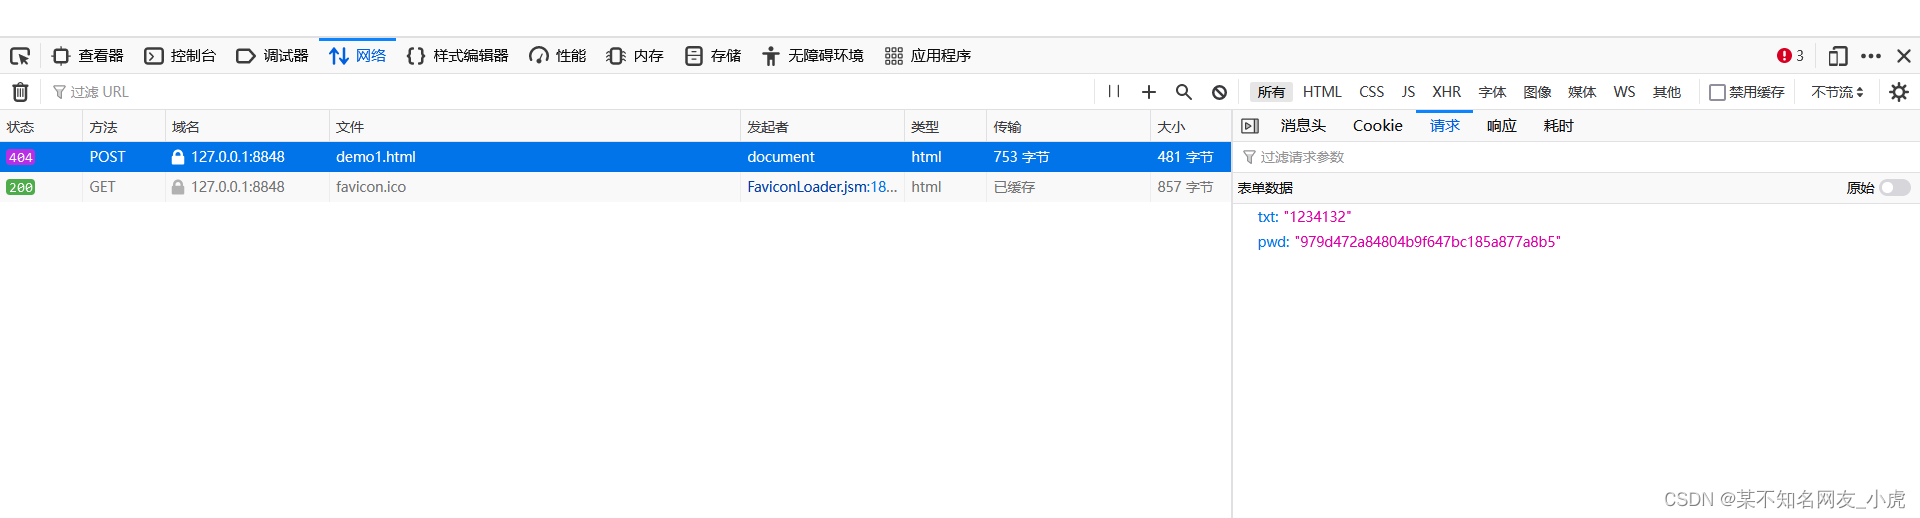
Task: Toggle the raw (原始) switch
Action: click(1895, 188)
